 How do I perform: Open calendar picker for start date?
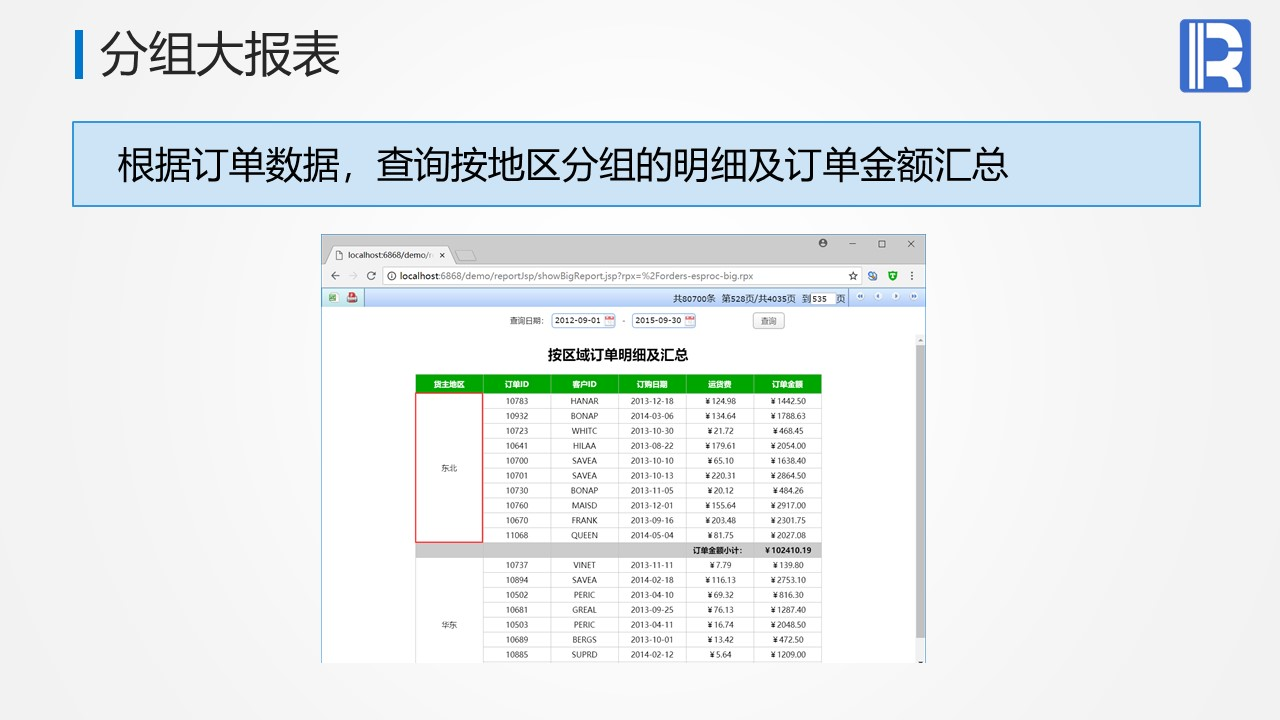click(x=610, y=320)
